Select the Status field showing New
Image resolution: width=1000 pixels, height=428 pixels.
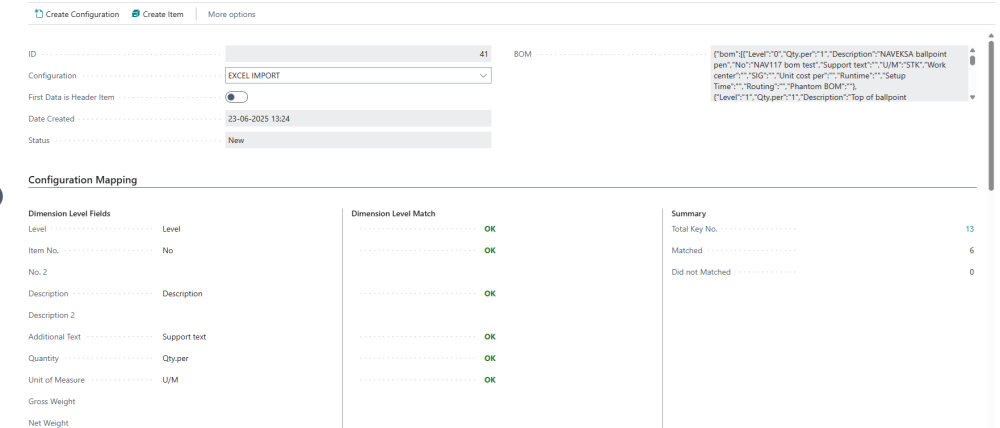click(358, 140)
